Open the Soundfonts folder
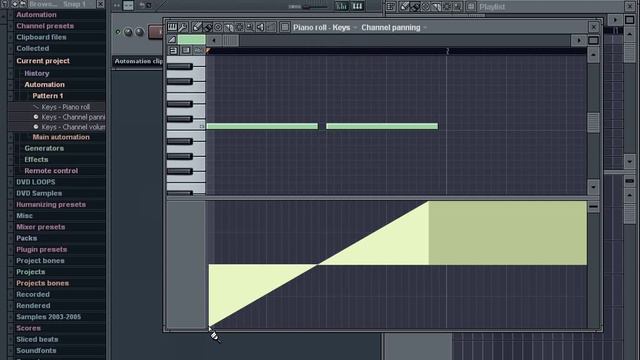The height and width of the screenshot is (360, 640). (36, 350)
